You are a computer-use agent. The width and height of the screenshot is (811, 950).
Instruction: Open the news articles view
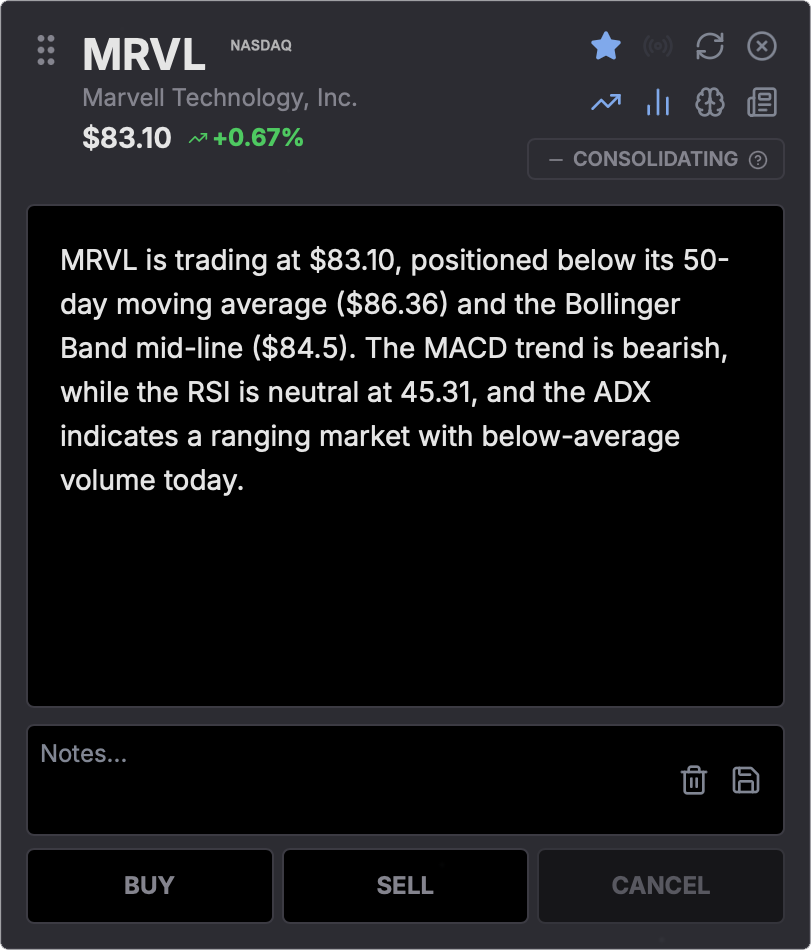coord(762,102)
